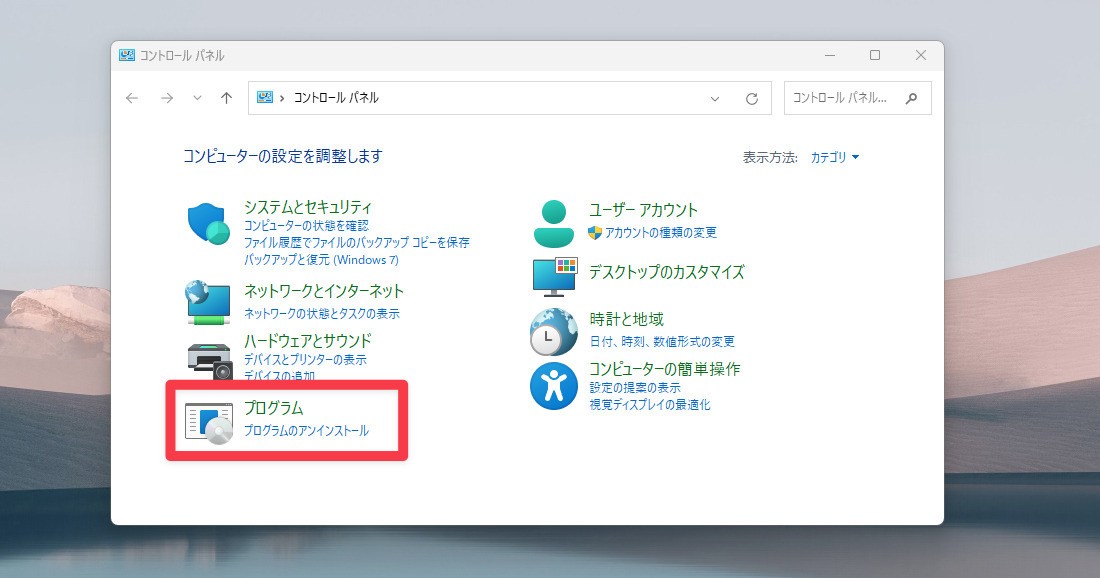Open the Ease of Access icon
Viewport: 1100px width, 578px height.
tap(554, 386)
